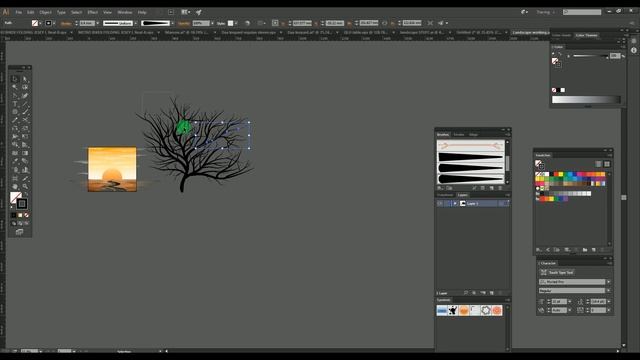Switch to the Color Themes tab

[x=586, y=36]
